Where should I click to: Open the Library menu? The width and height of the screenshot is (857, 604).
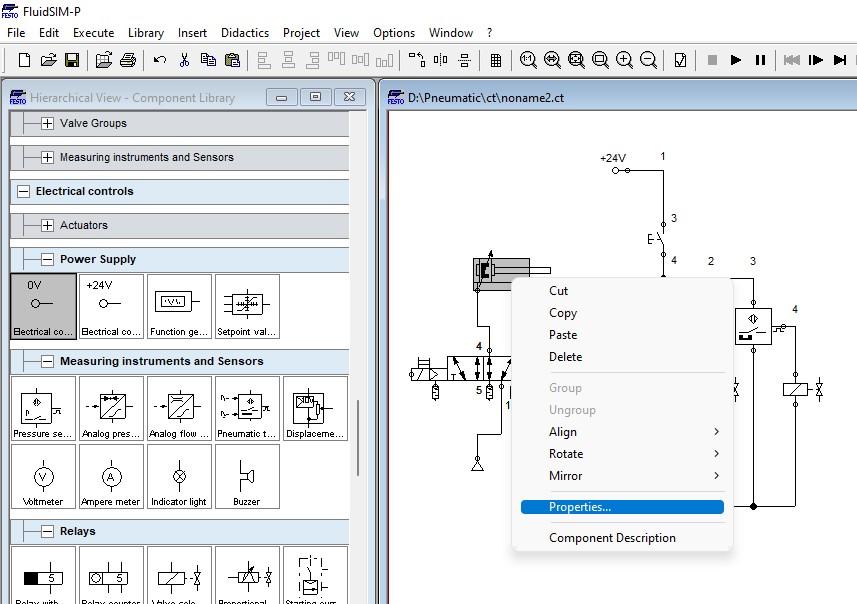(146, 33)
